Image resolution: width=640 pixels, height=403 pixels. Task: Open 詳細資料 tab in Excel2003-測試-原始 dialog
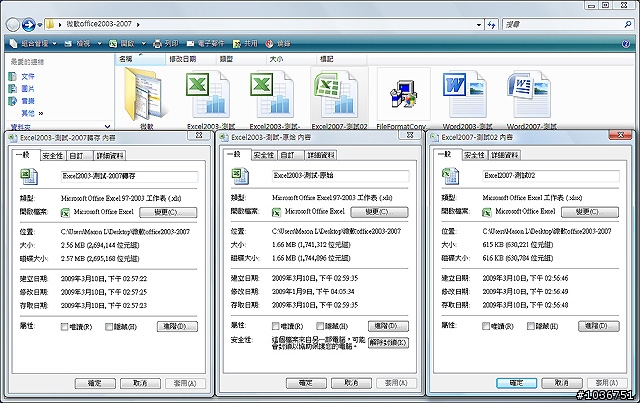[x=321, y=155]
